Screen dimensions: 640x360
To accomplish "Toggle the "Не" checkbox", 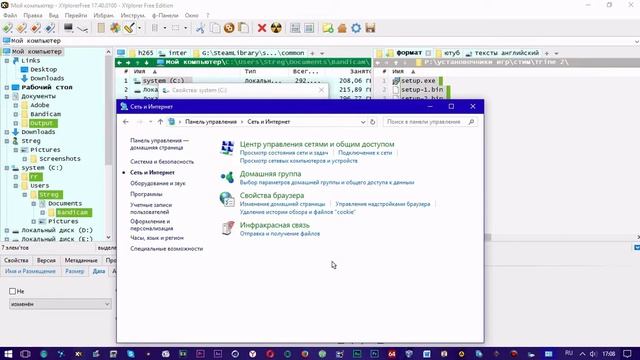I will click(12, 291).
